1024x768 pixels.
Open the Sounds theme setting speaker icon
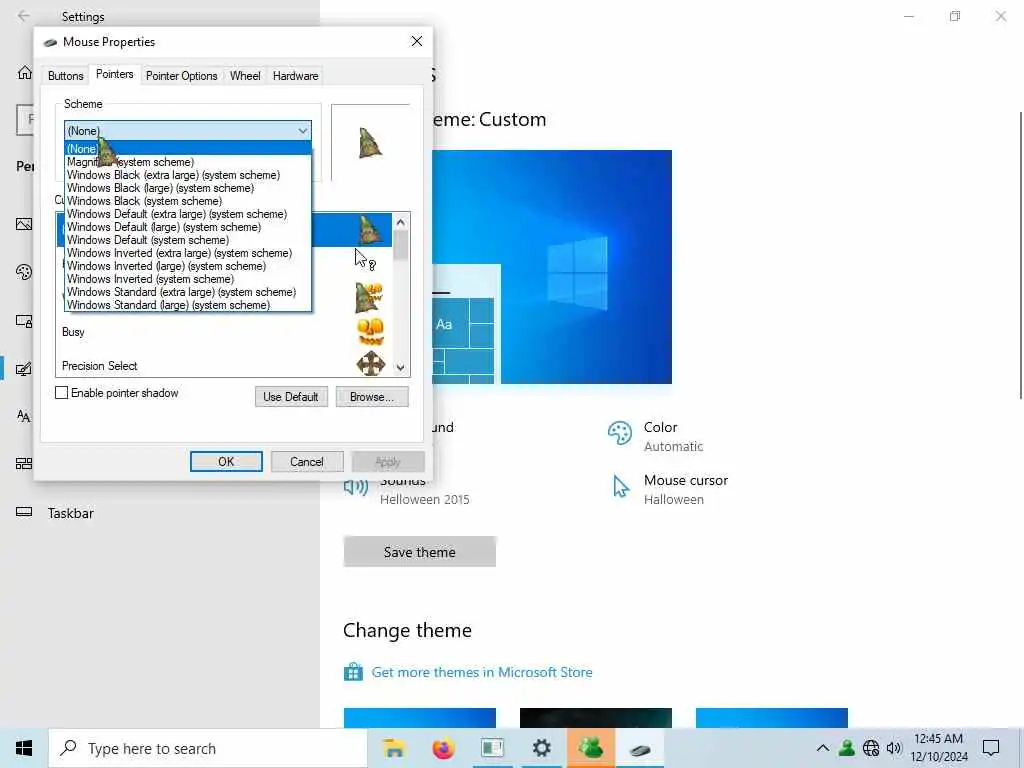pos(356,487)
